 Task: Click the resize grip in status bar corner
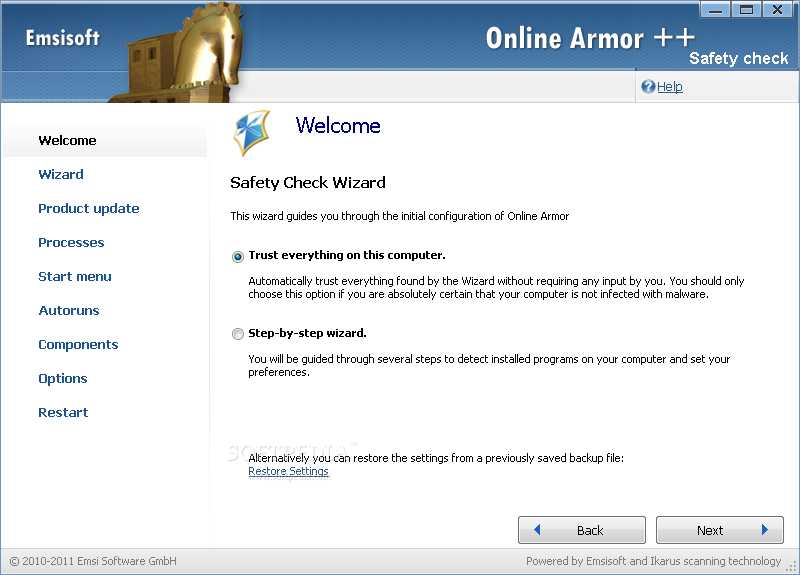point(792,566)
